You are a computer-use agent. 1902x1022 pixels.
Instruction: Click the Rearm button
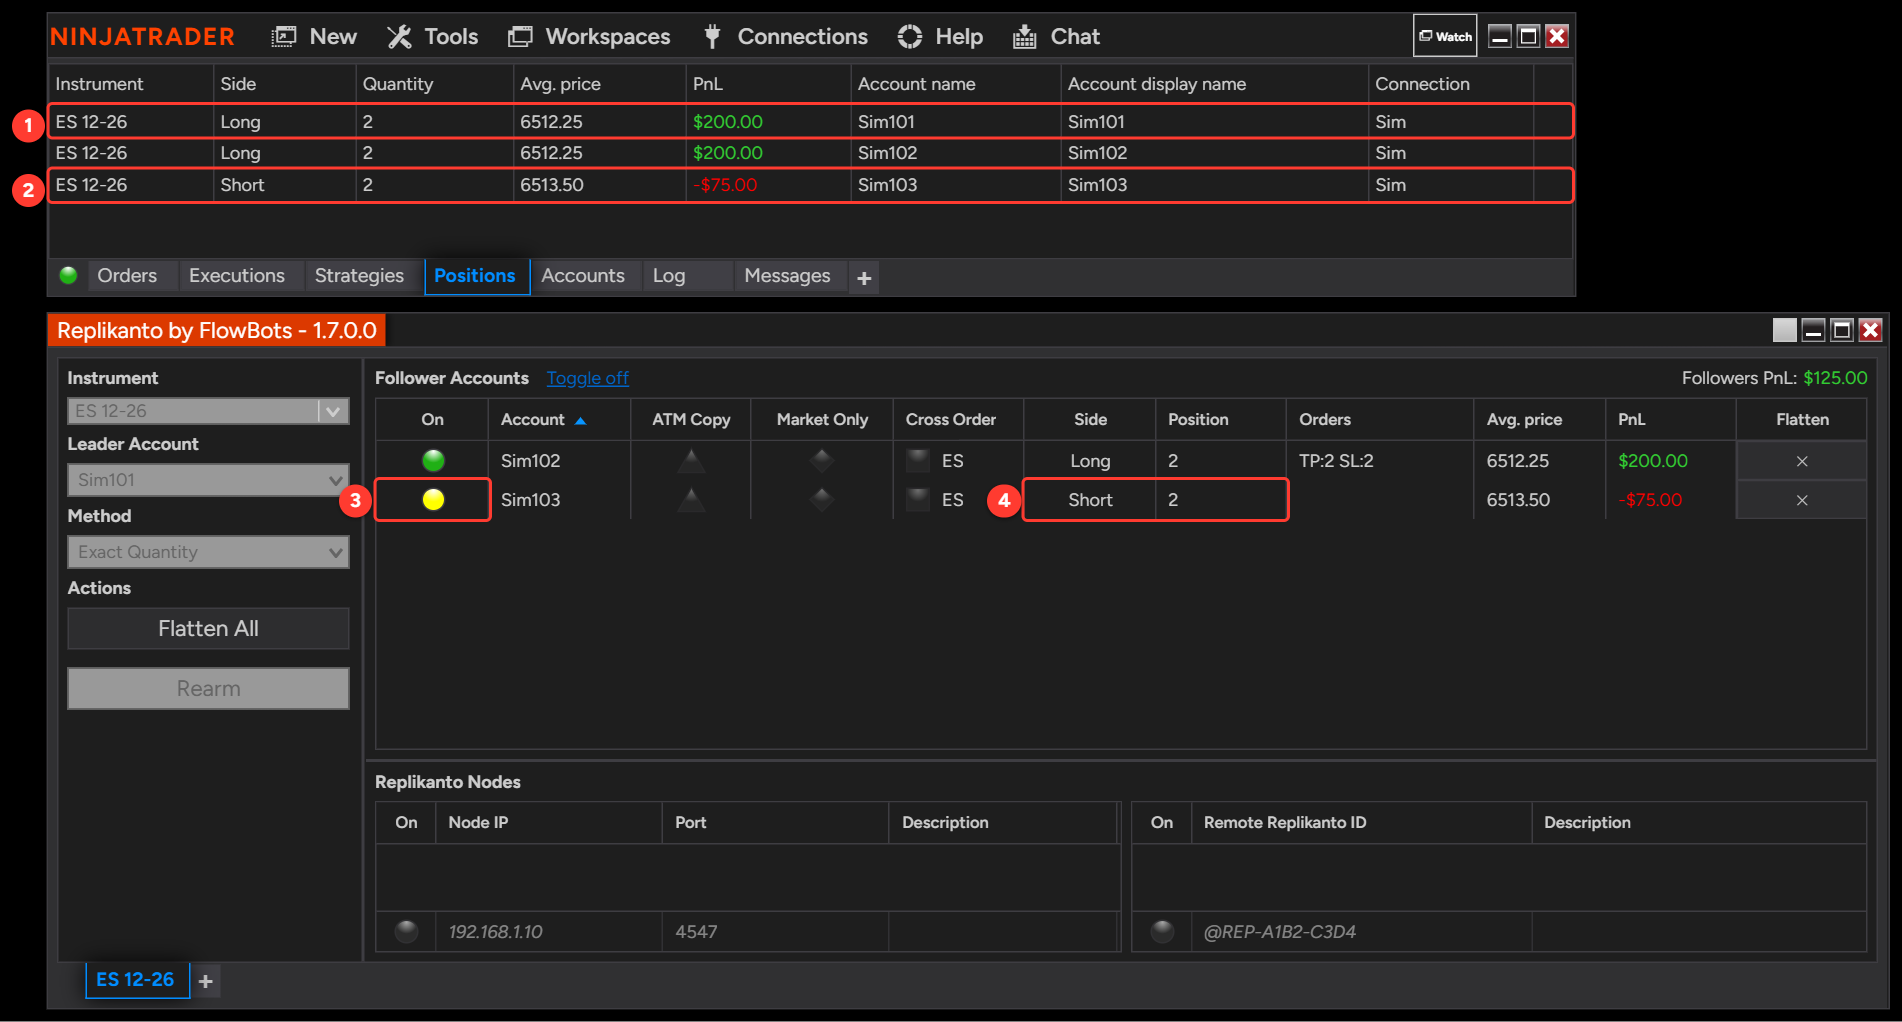208,689
